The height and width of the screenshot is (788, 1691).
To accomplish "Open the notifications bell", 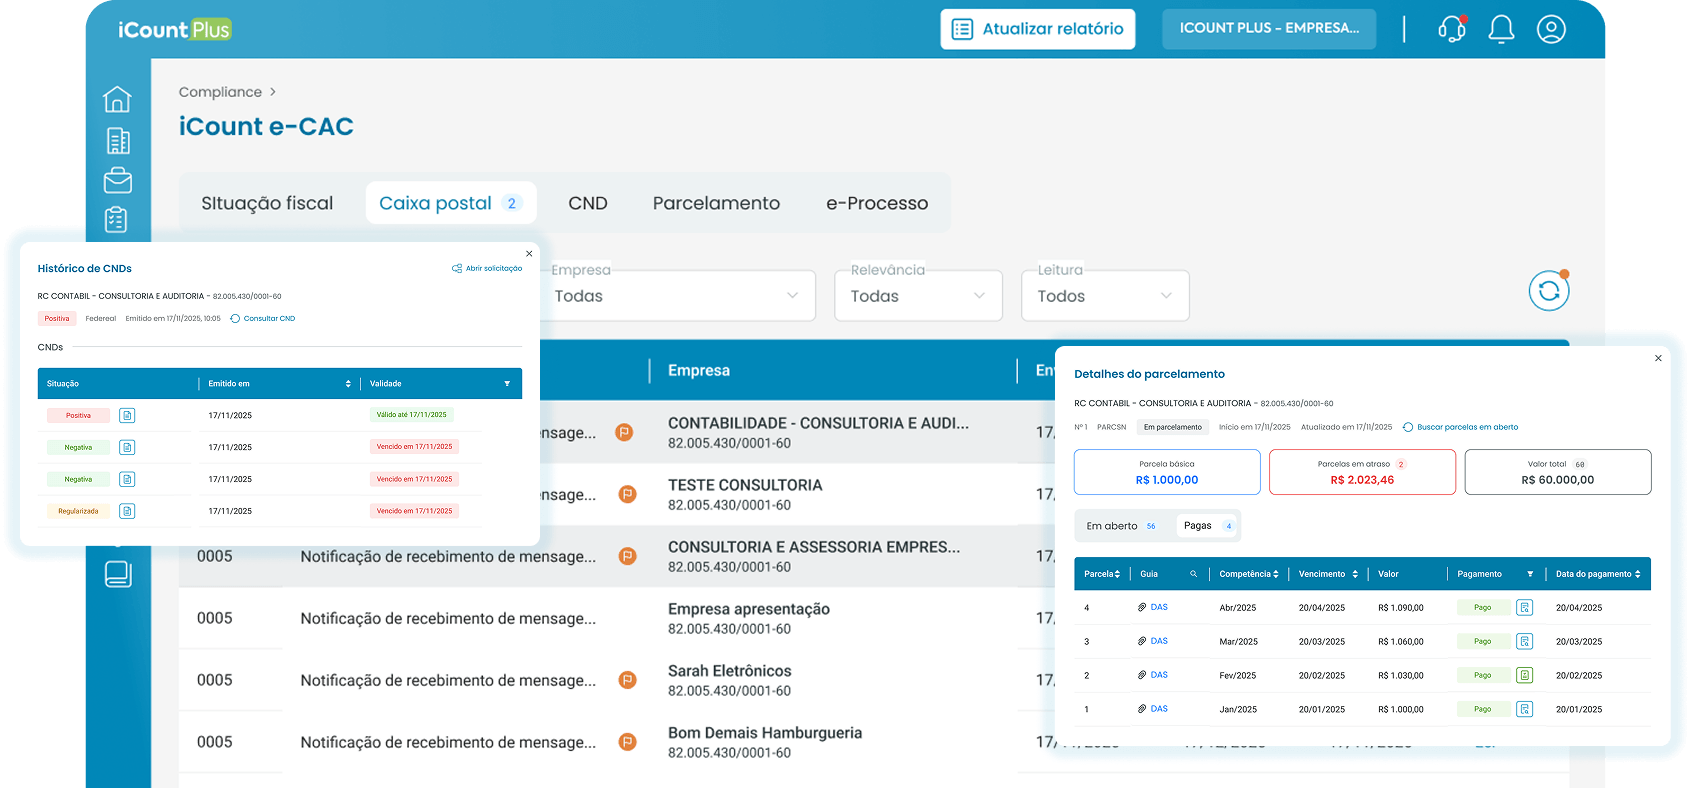I will click(1501, 29).
